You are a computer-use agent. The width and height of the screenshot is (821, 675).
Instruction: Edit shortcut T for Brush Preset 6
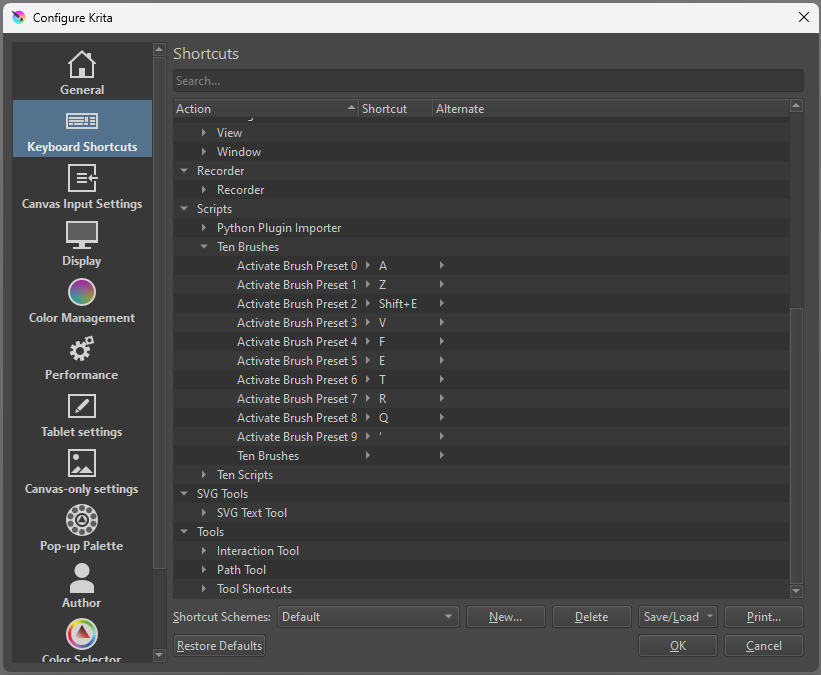(x=382, y=380)
